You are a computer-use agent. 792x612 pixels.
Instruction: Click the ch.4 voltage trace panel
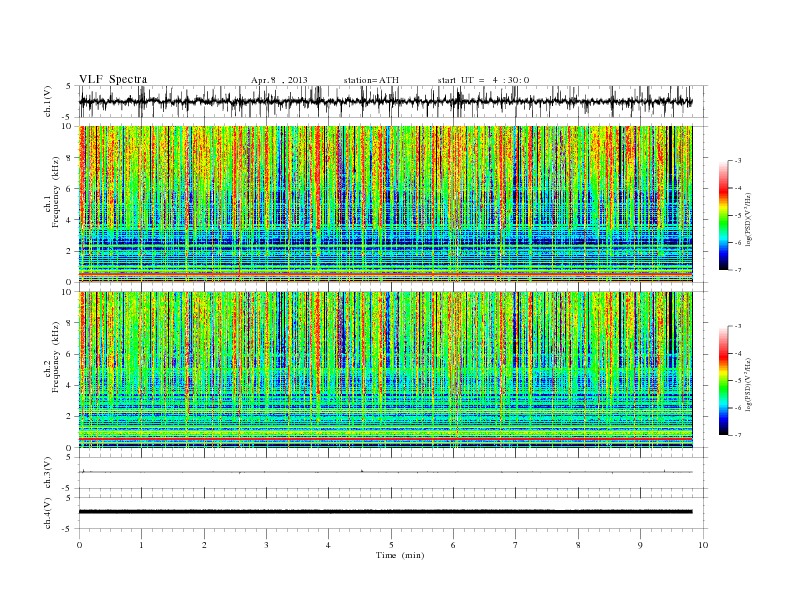pos(393,513)
